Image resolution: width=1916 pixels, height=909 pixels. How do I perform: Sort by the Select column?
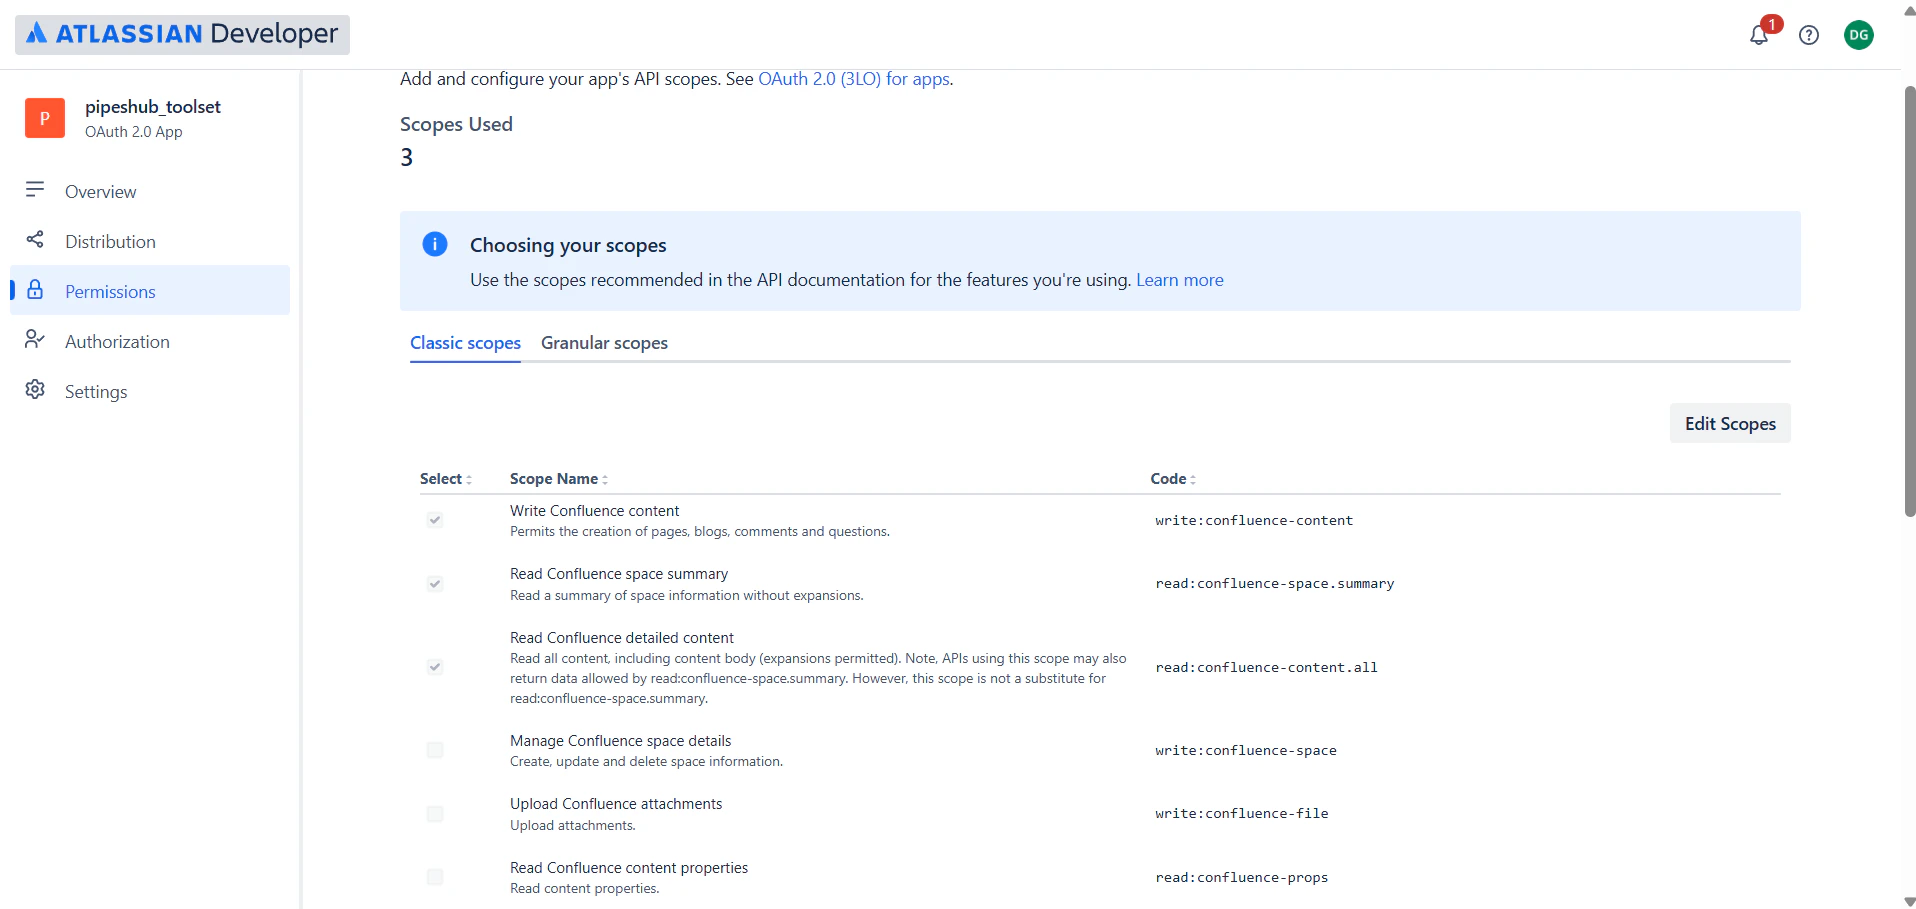pos(446,479)
